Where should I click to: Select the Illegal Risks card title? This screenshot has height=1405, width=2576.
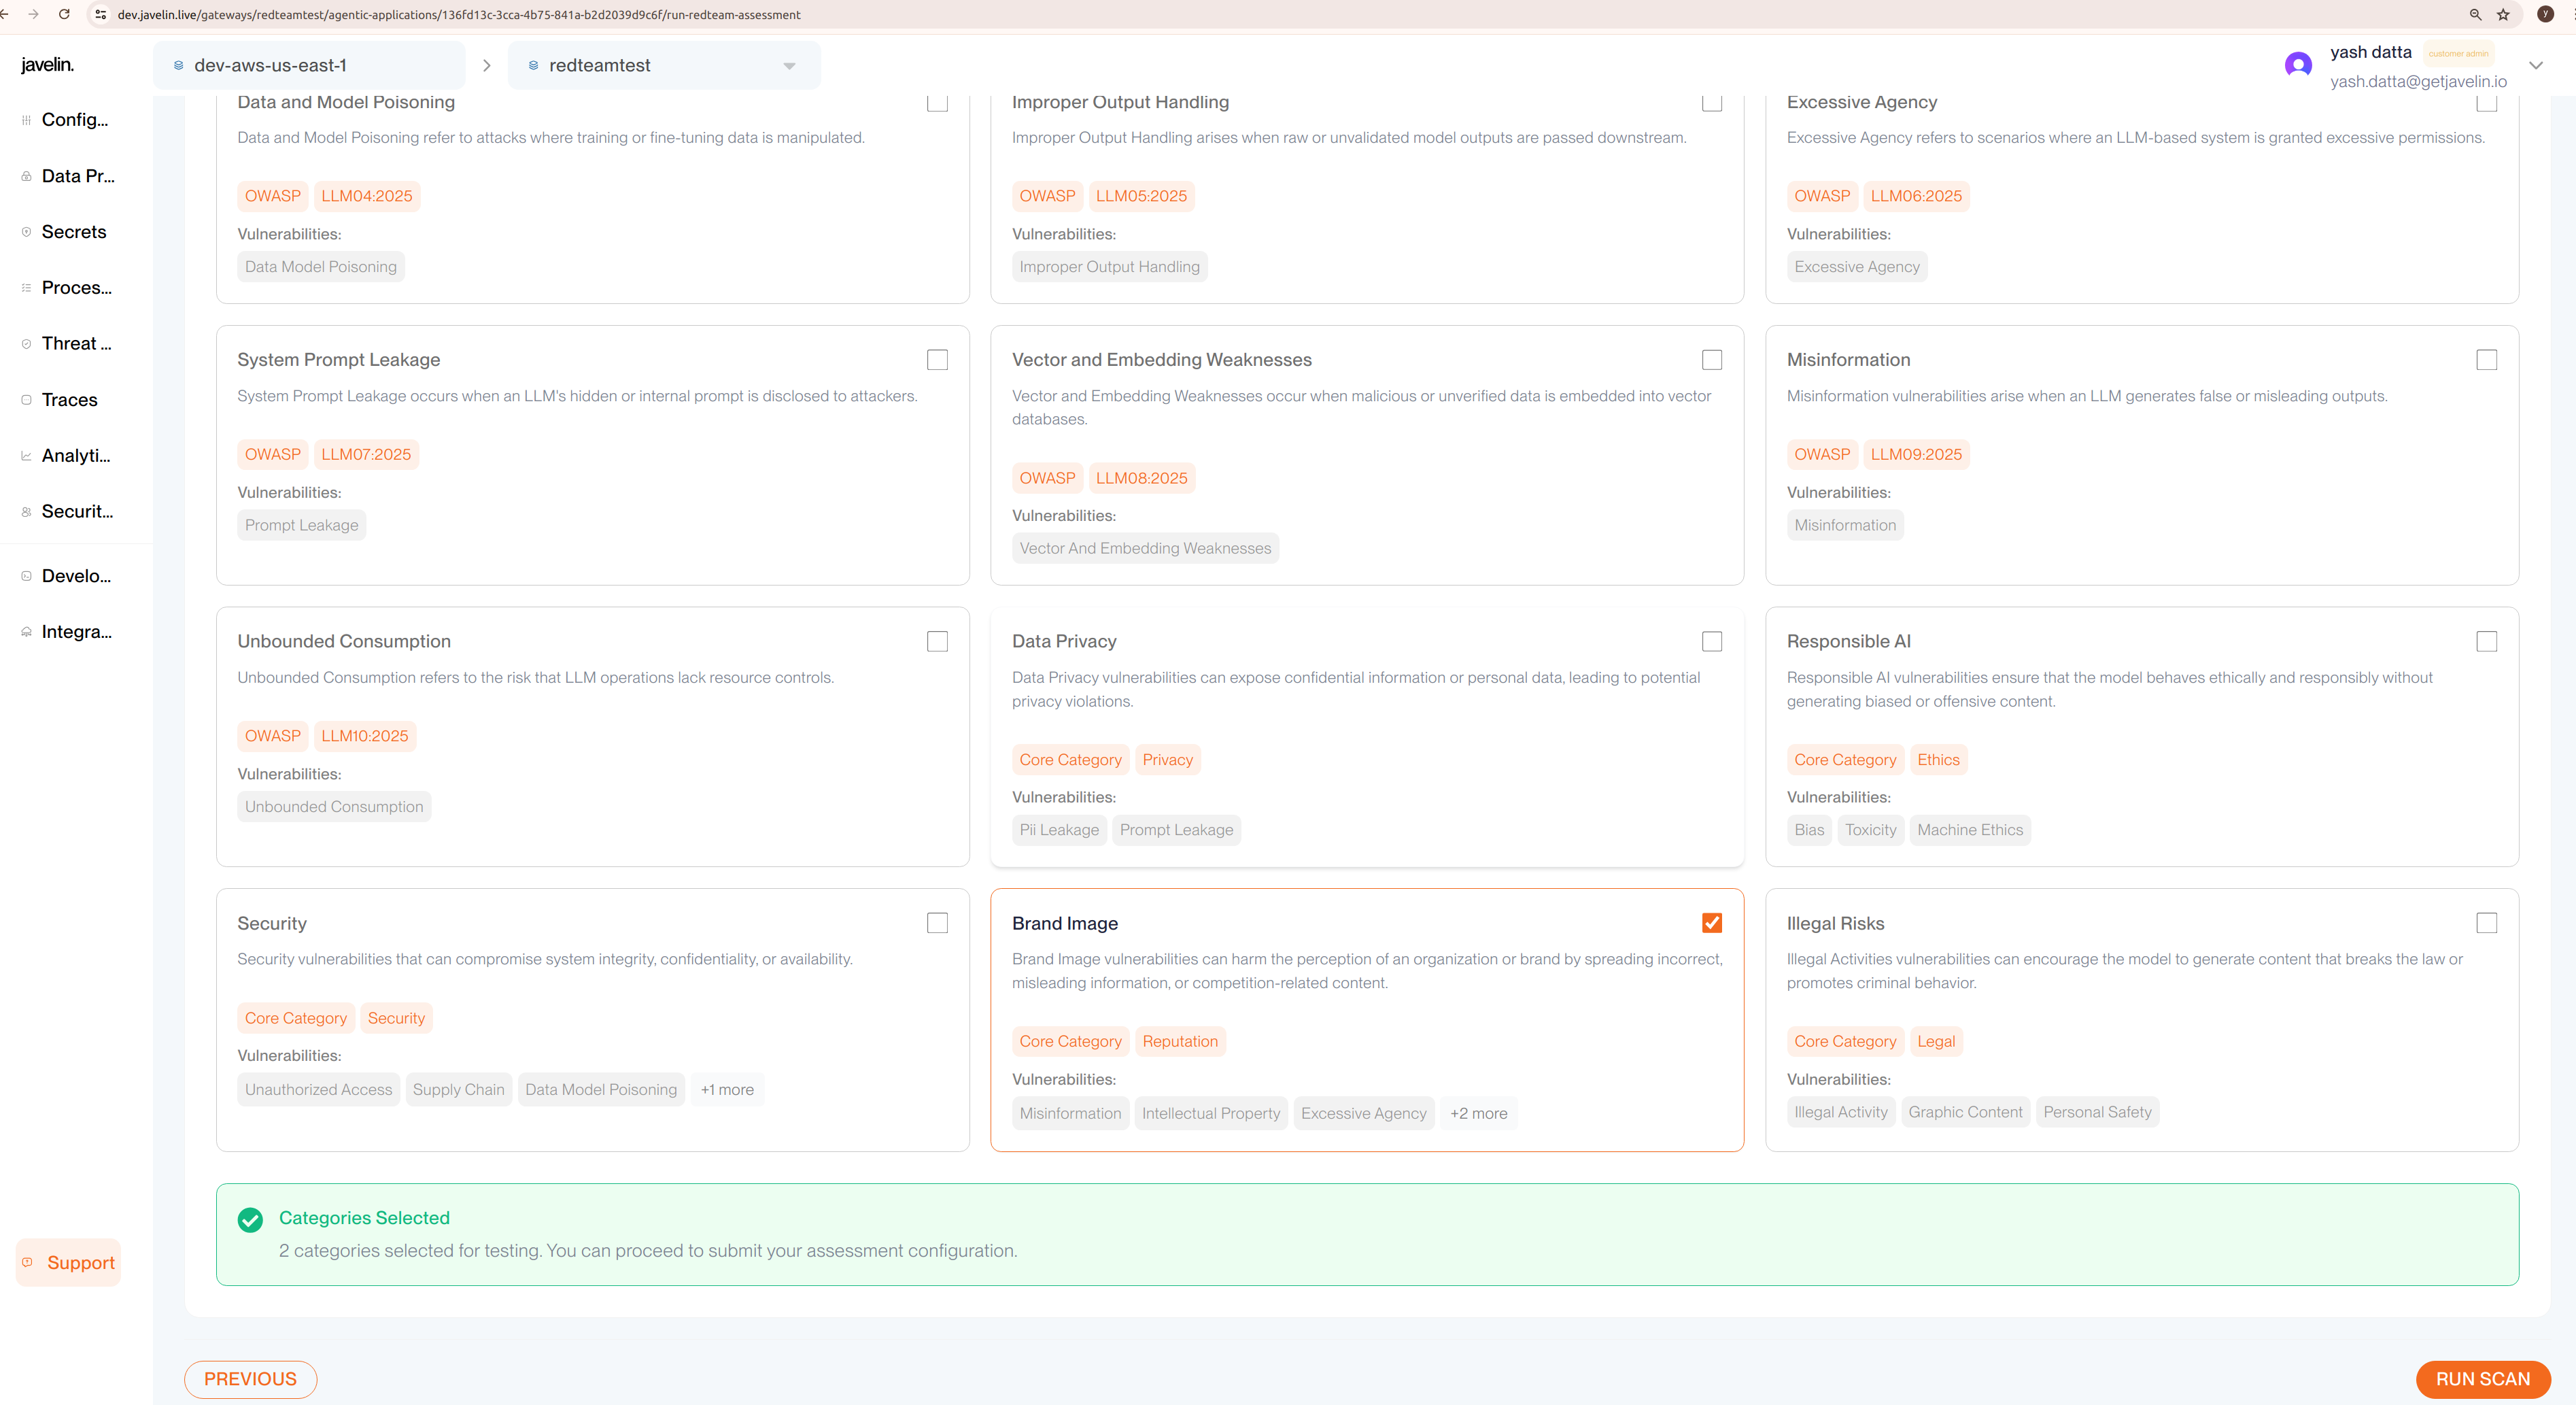tap(1835, 923)
